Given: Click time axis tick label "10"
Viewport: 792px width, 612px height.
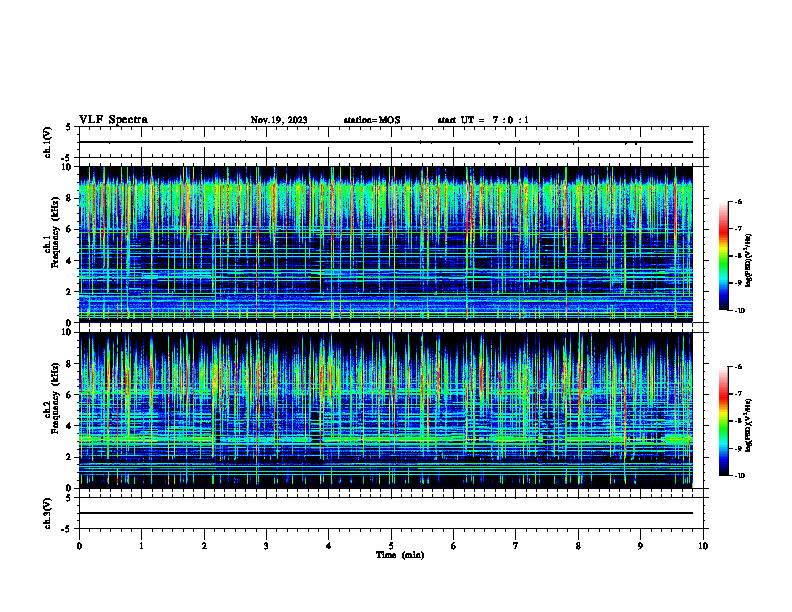Looking at the screenshot, I should 703,546.
